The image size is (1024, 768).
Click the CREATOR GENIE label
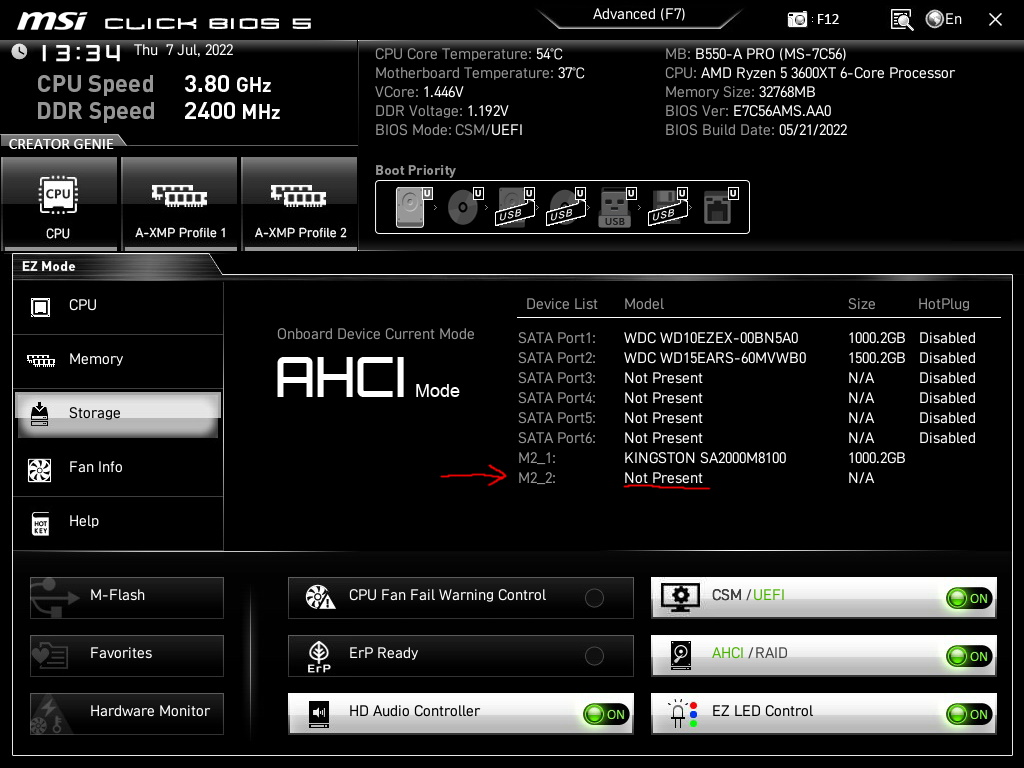[x=61, y=144]
